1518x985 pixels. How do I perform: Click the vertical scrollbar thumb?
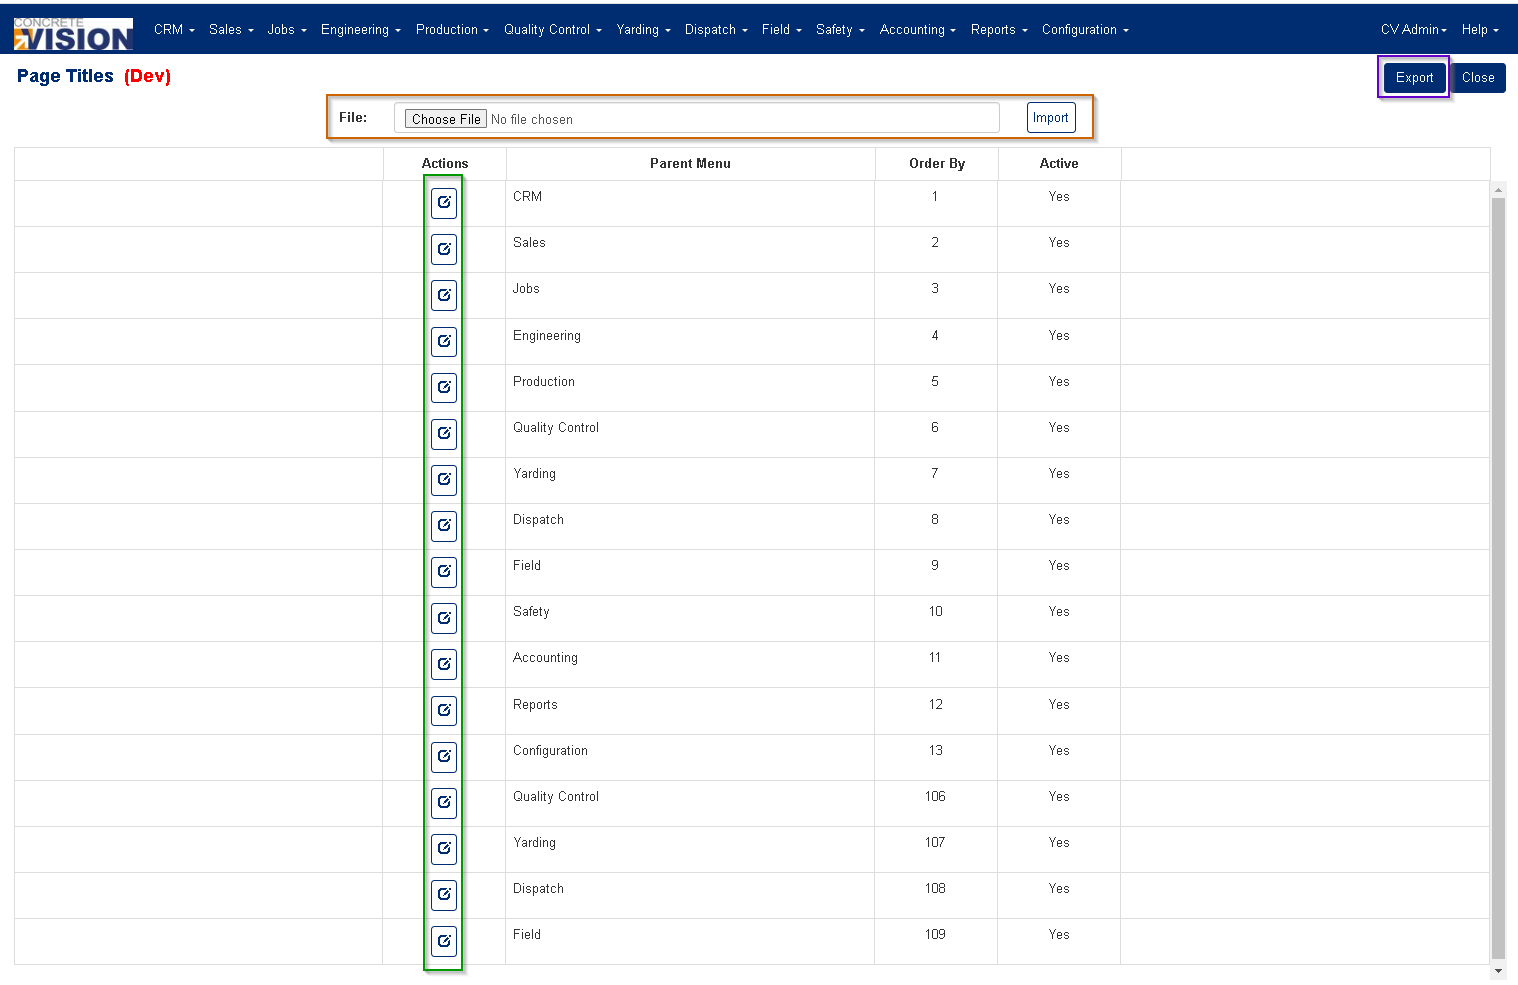1498,577
